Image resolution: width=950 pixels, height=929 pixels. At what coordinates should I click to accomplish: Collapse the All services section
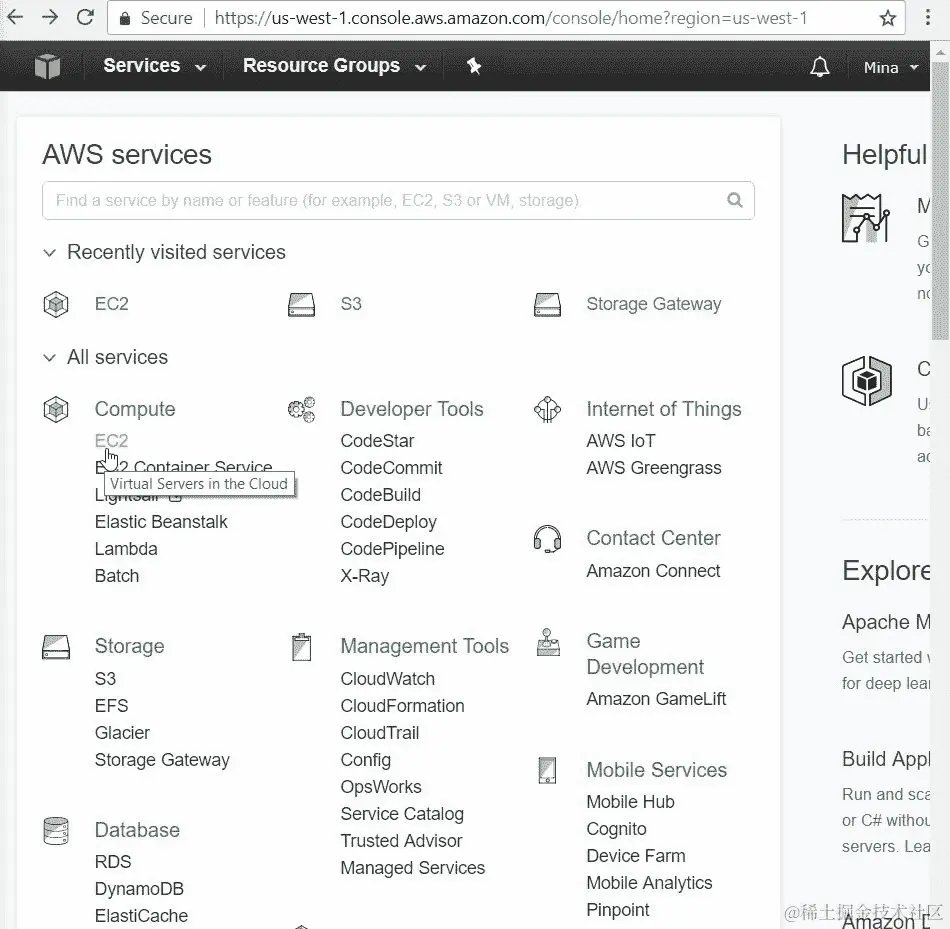pos(49,357)
